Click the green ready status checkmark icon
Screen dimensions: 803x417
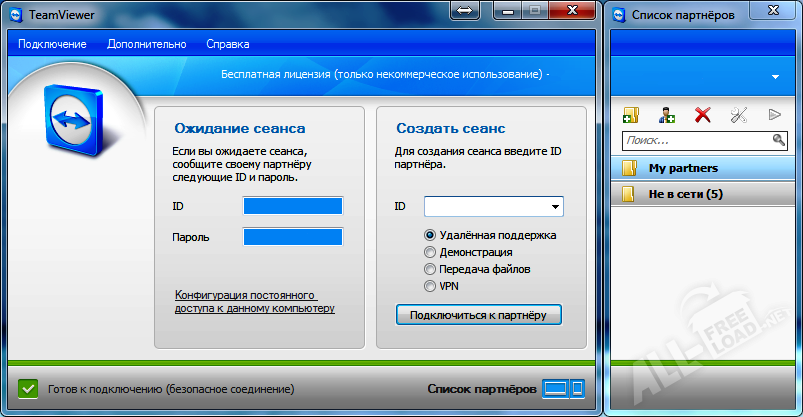point(28,388)
